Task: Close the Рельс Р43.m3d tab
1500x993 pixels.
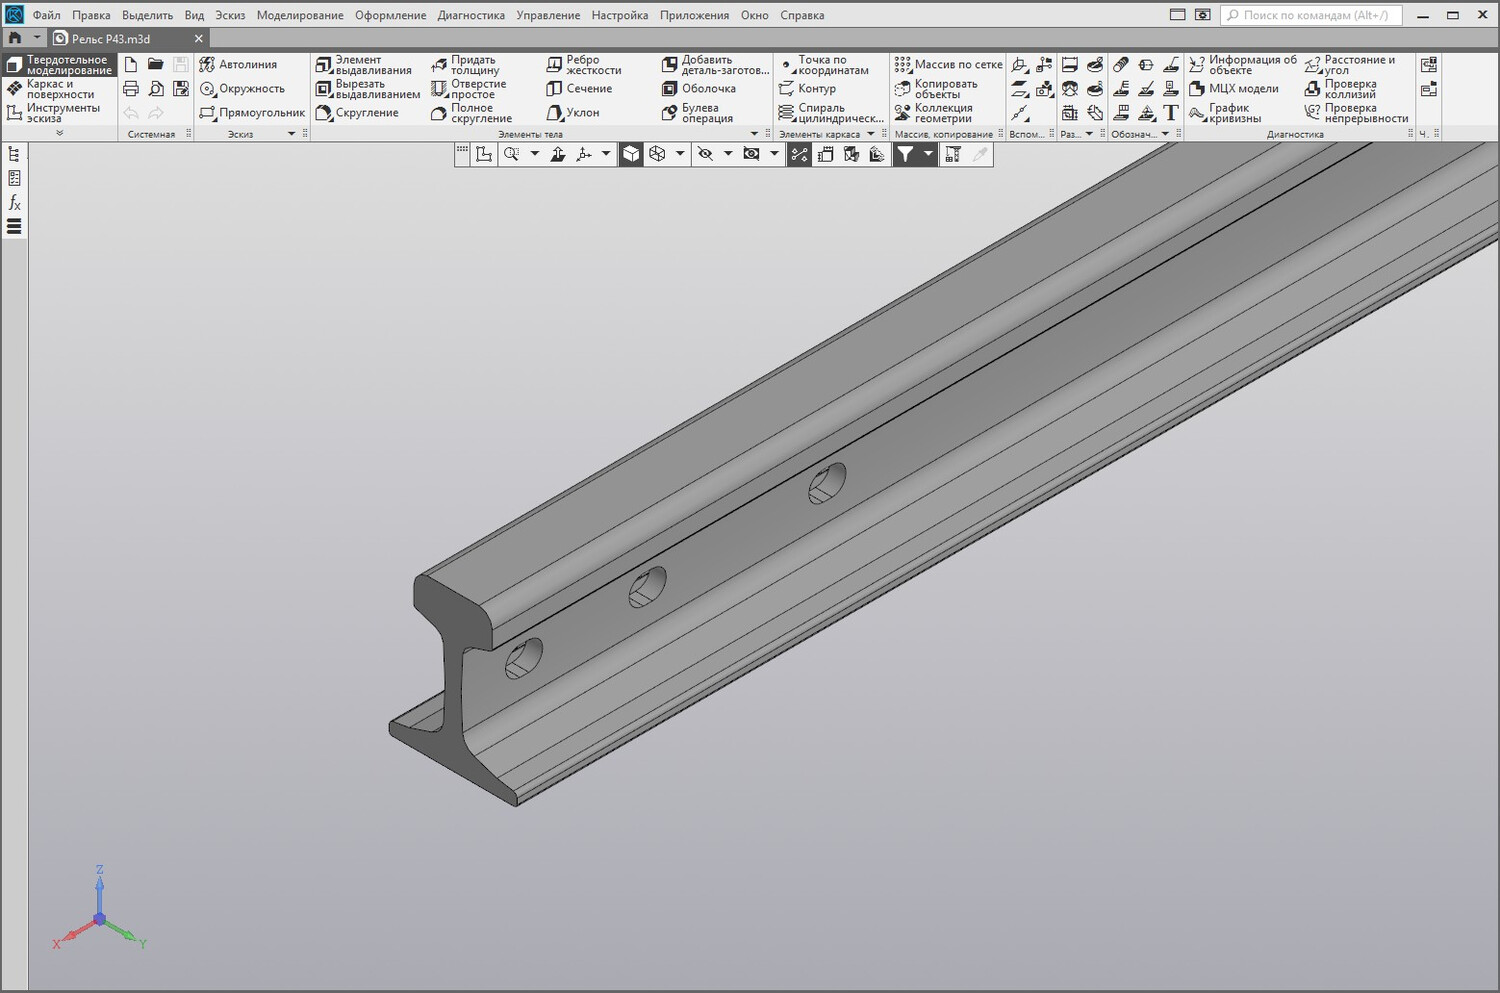Action: pos(198,38)
